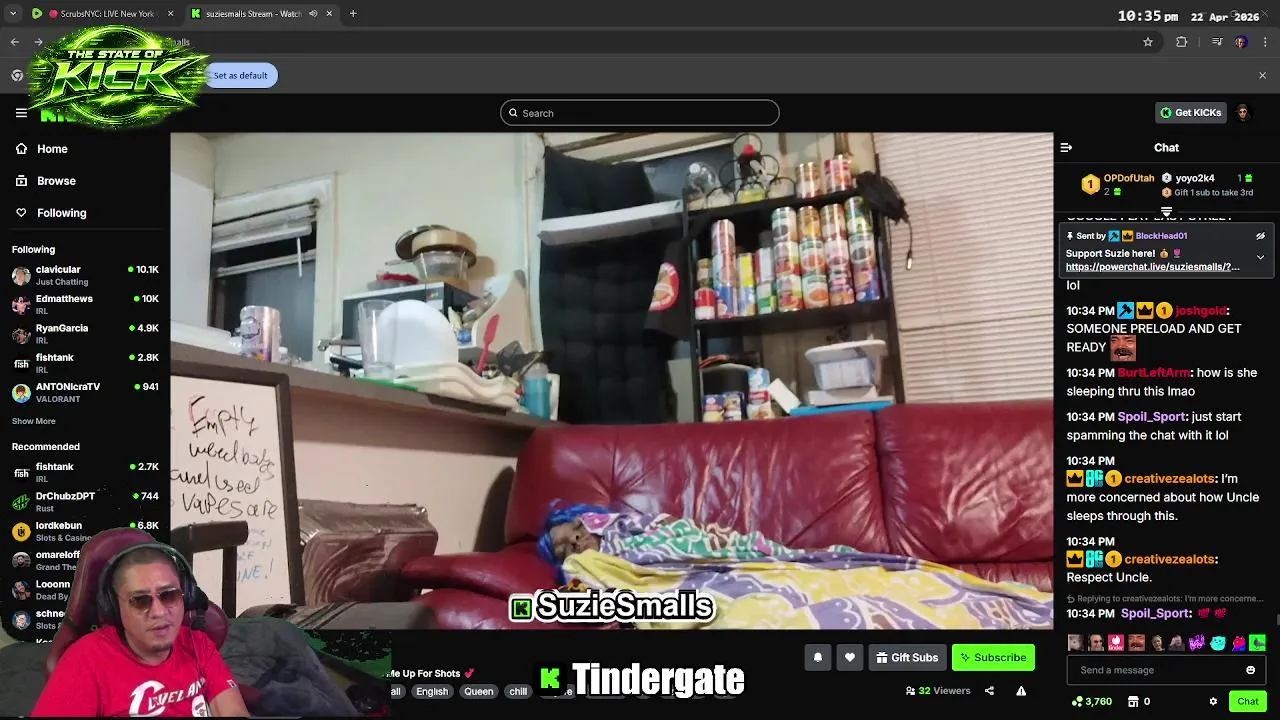Go back in browser
This screenshot has width=1280, height=720.
click(x=14, y=42)
